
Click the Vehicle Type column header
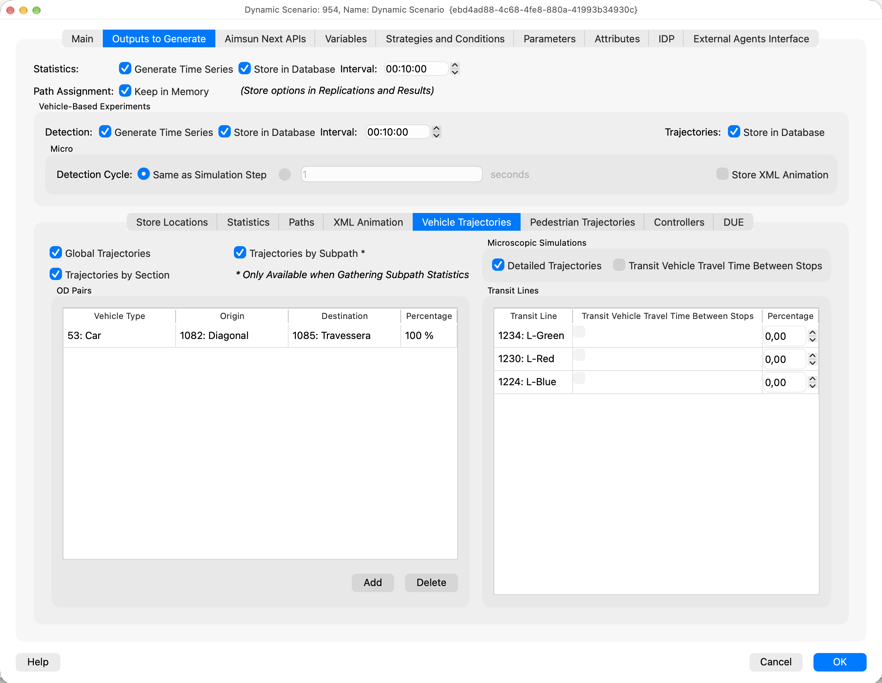pyautogui.click(x=119, y=316)
